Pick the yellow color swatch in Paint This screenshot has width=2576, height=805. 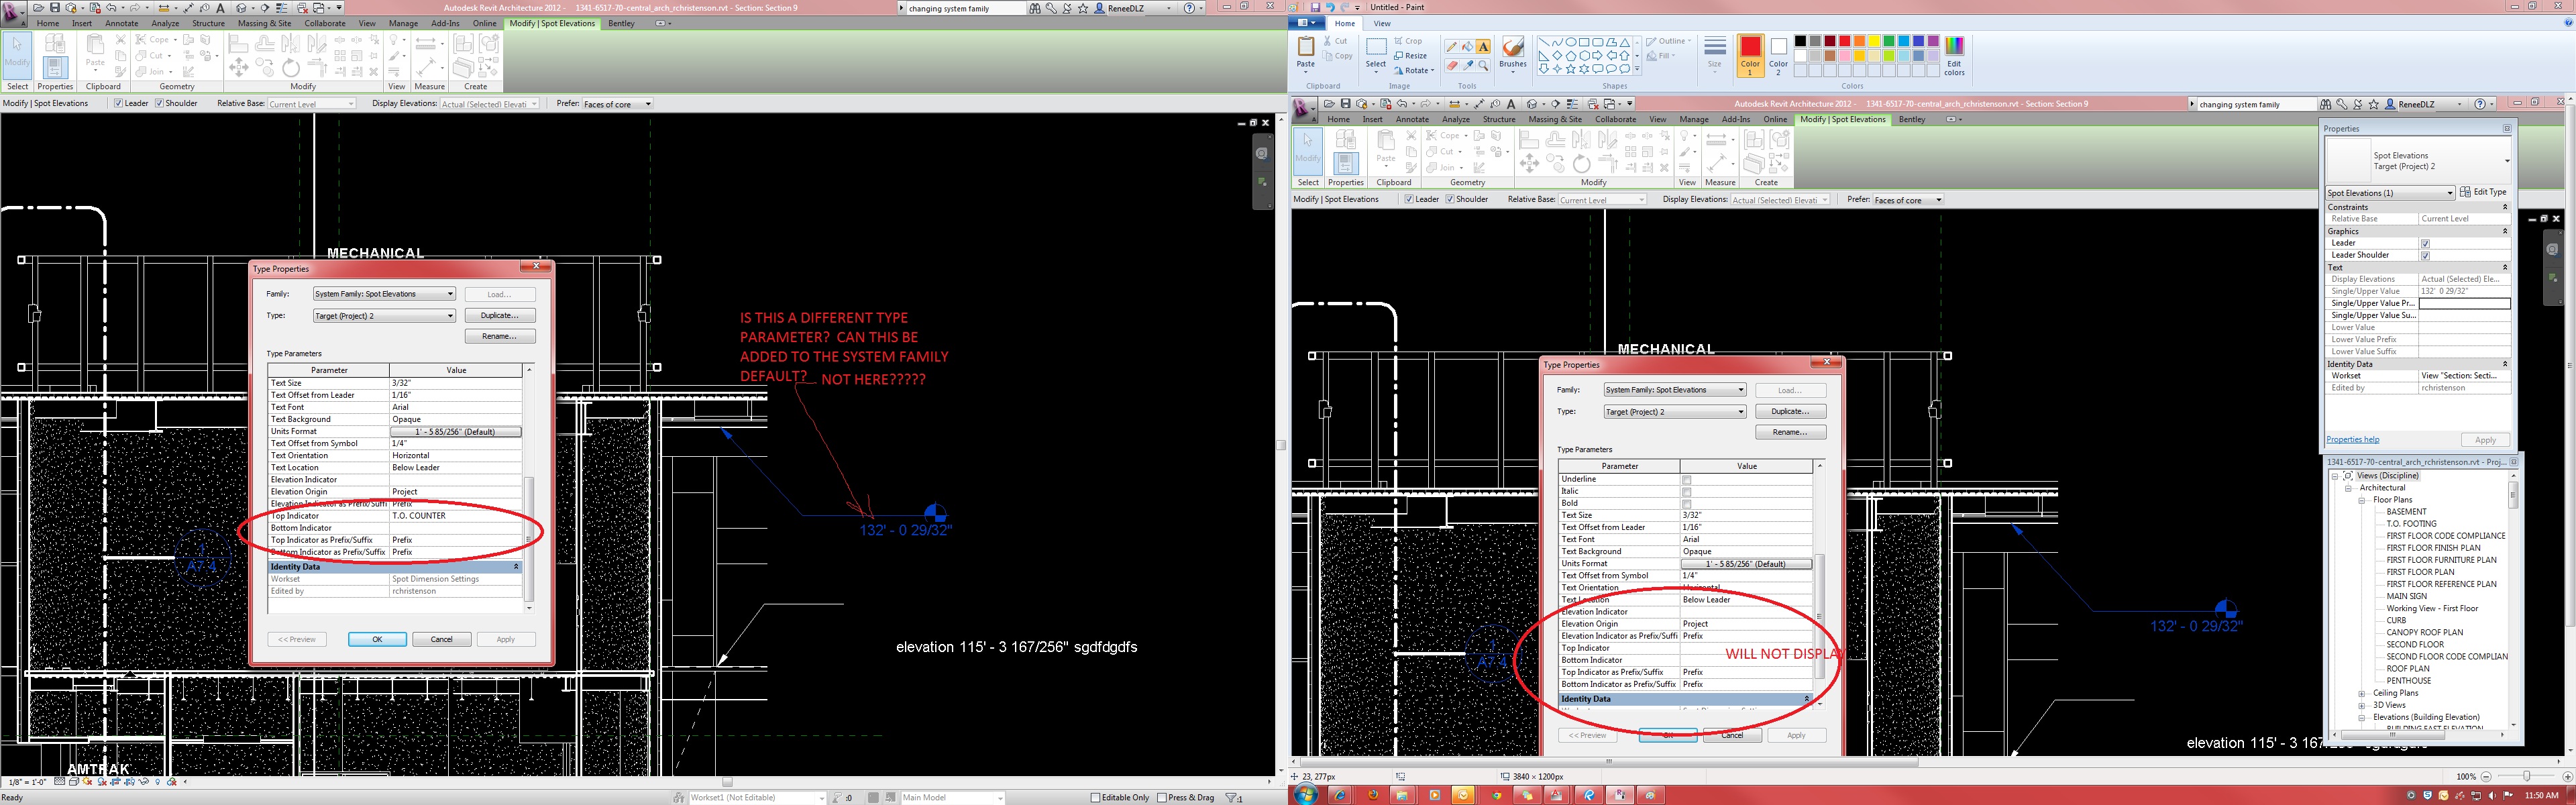(x=1874, y=42)
